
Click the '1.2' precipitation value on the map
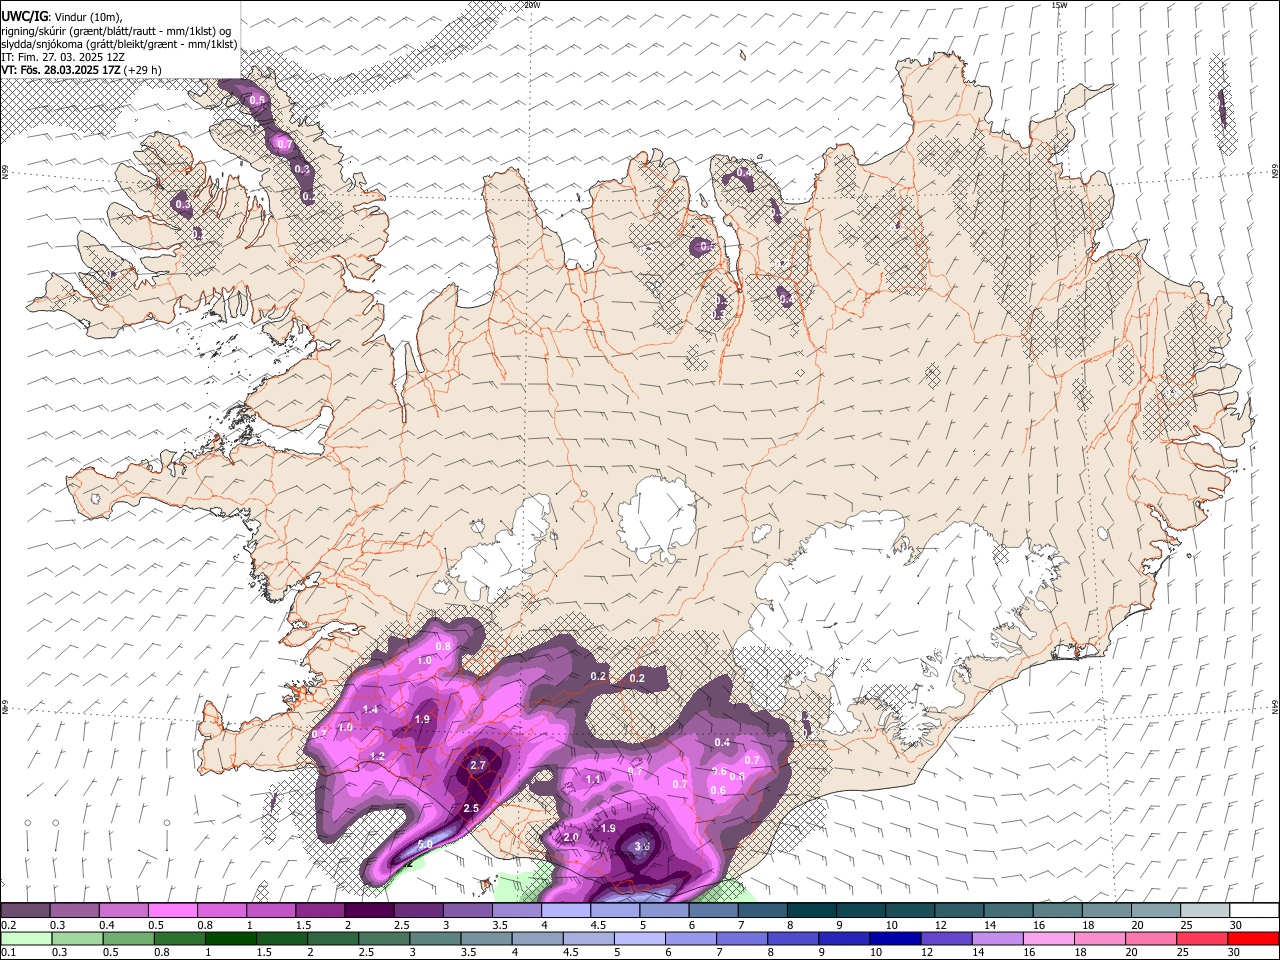[x=377, y=756]
